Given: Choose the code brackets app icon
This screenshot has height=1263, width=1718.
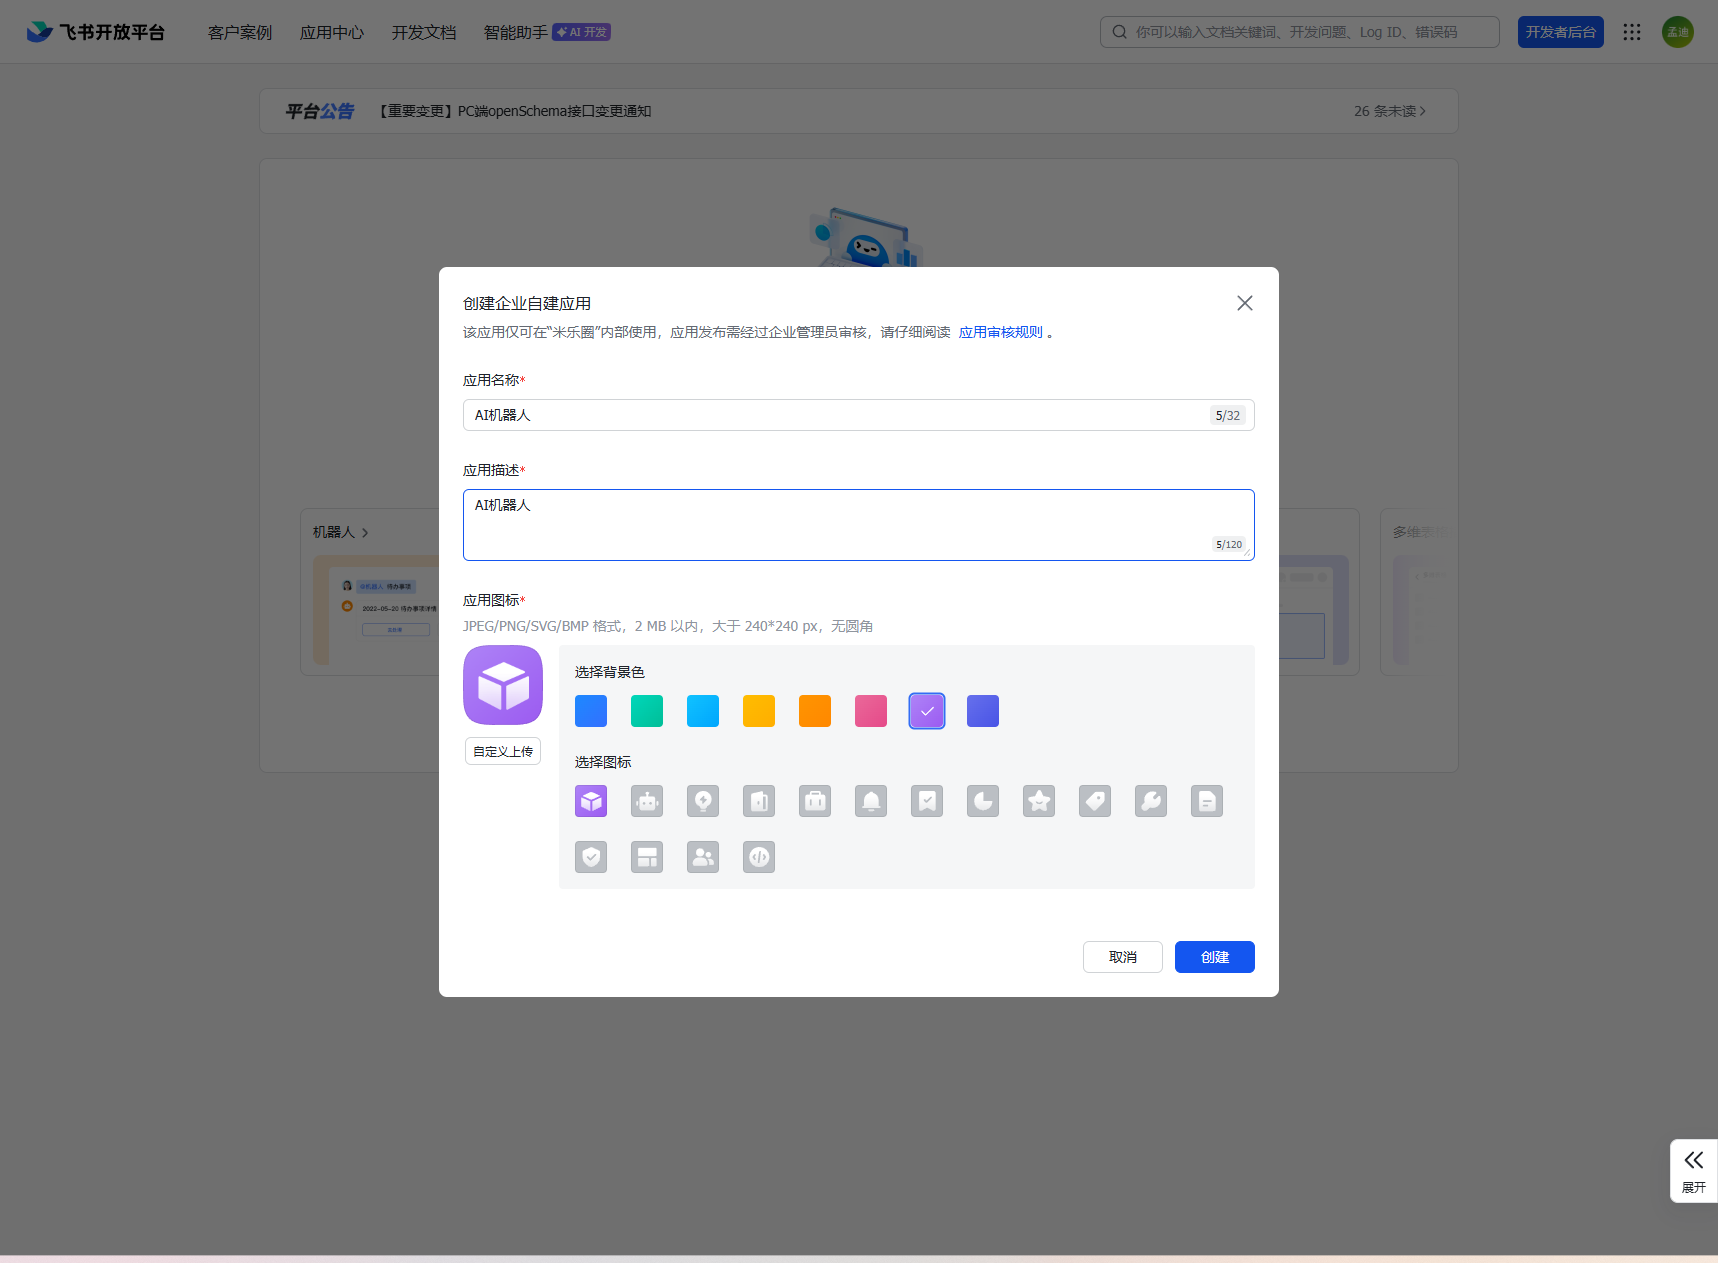Looking at the screenshot, I should click(759, 857).
